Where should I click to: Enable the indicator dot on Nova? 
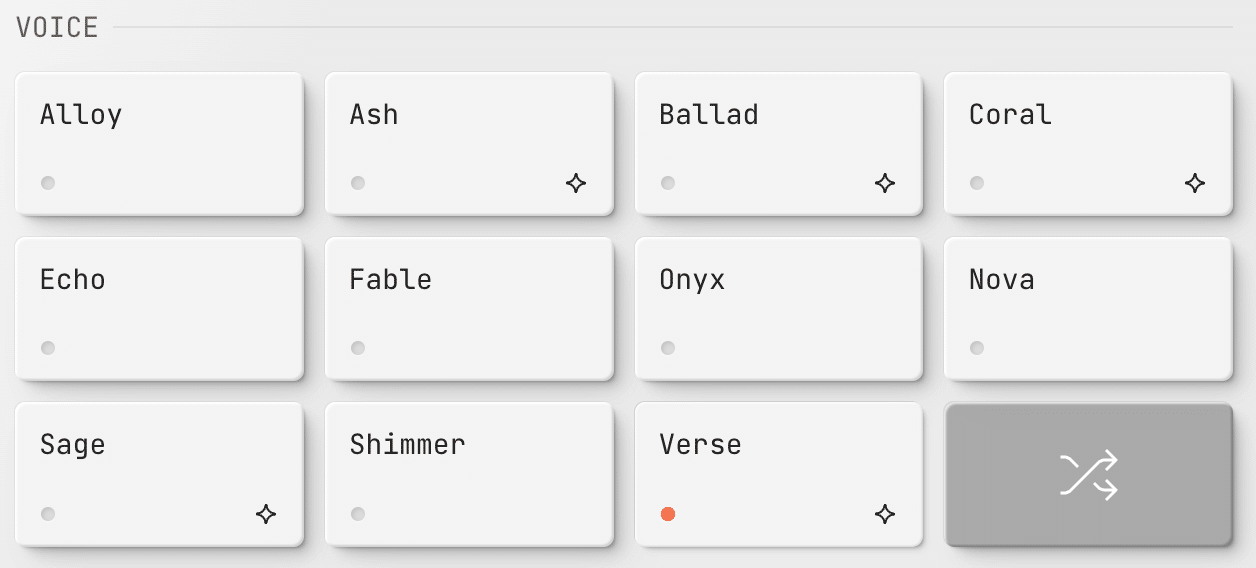point(977,348)
